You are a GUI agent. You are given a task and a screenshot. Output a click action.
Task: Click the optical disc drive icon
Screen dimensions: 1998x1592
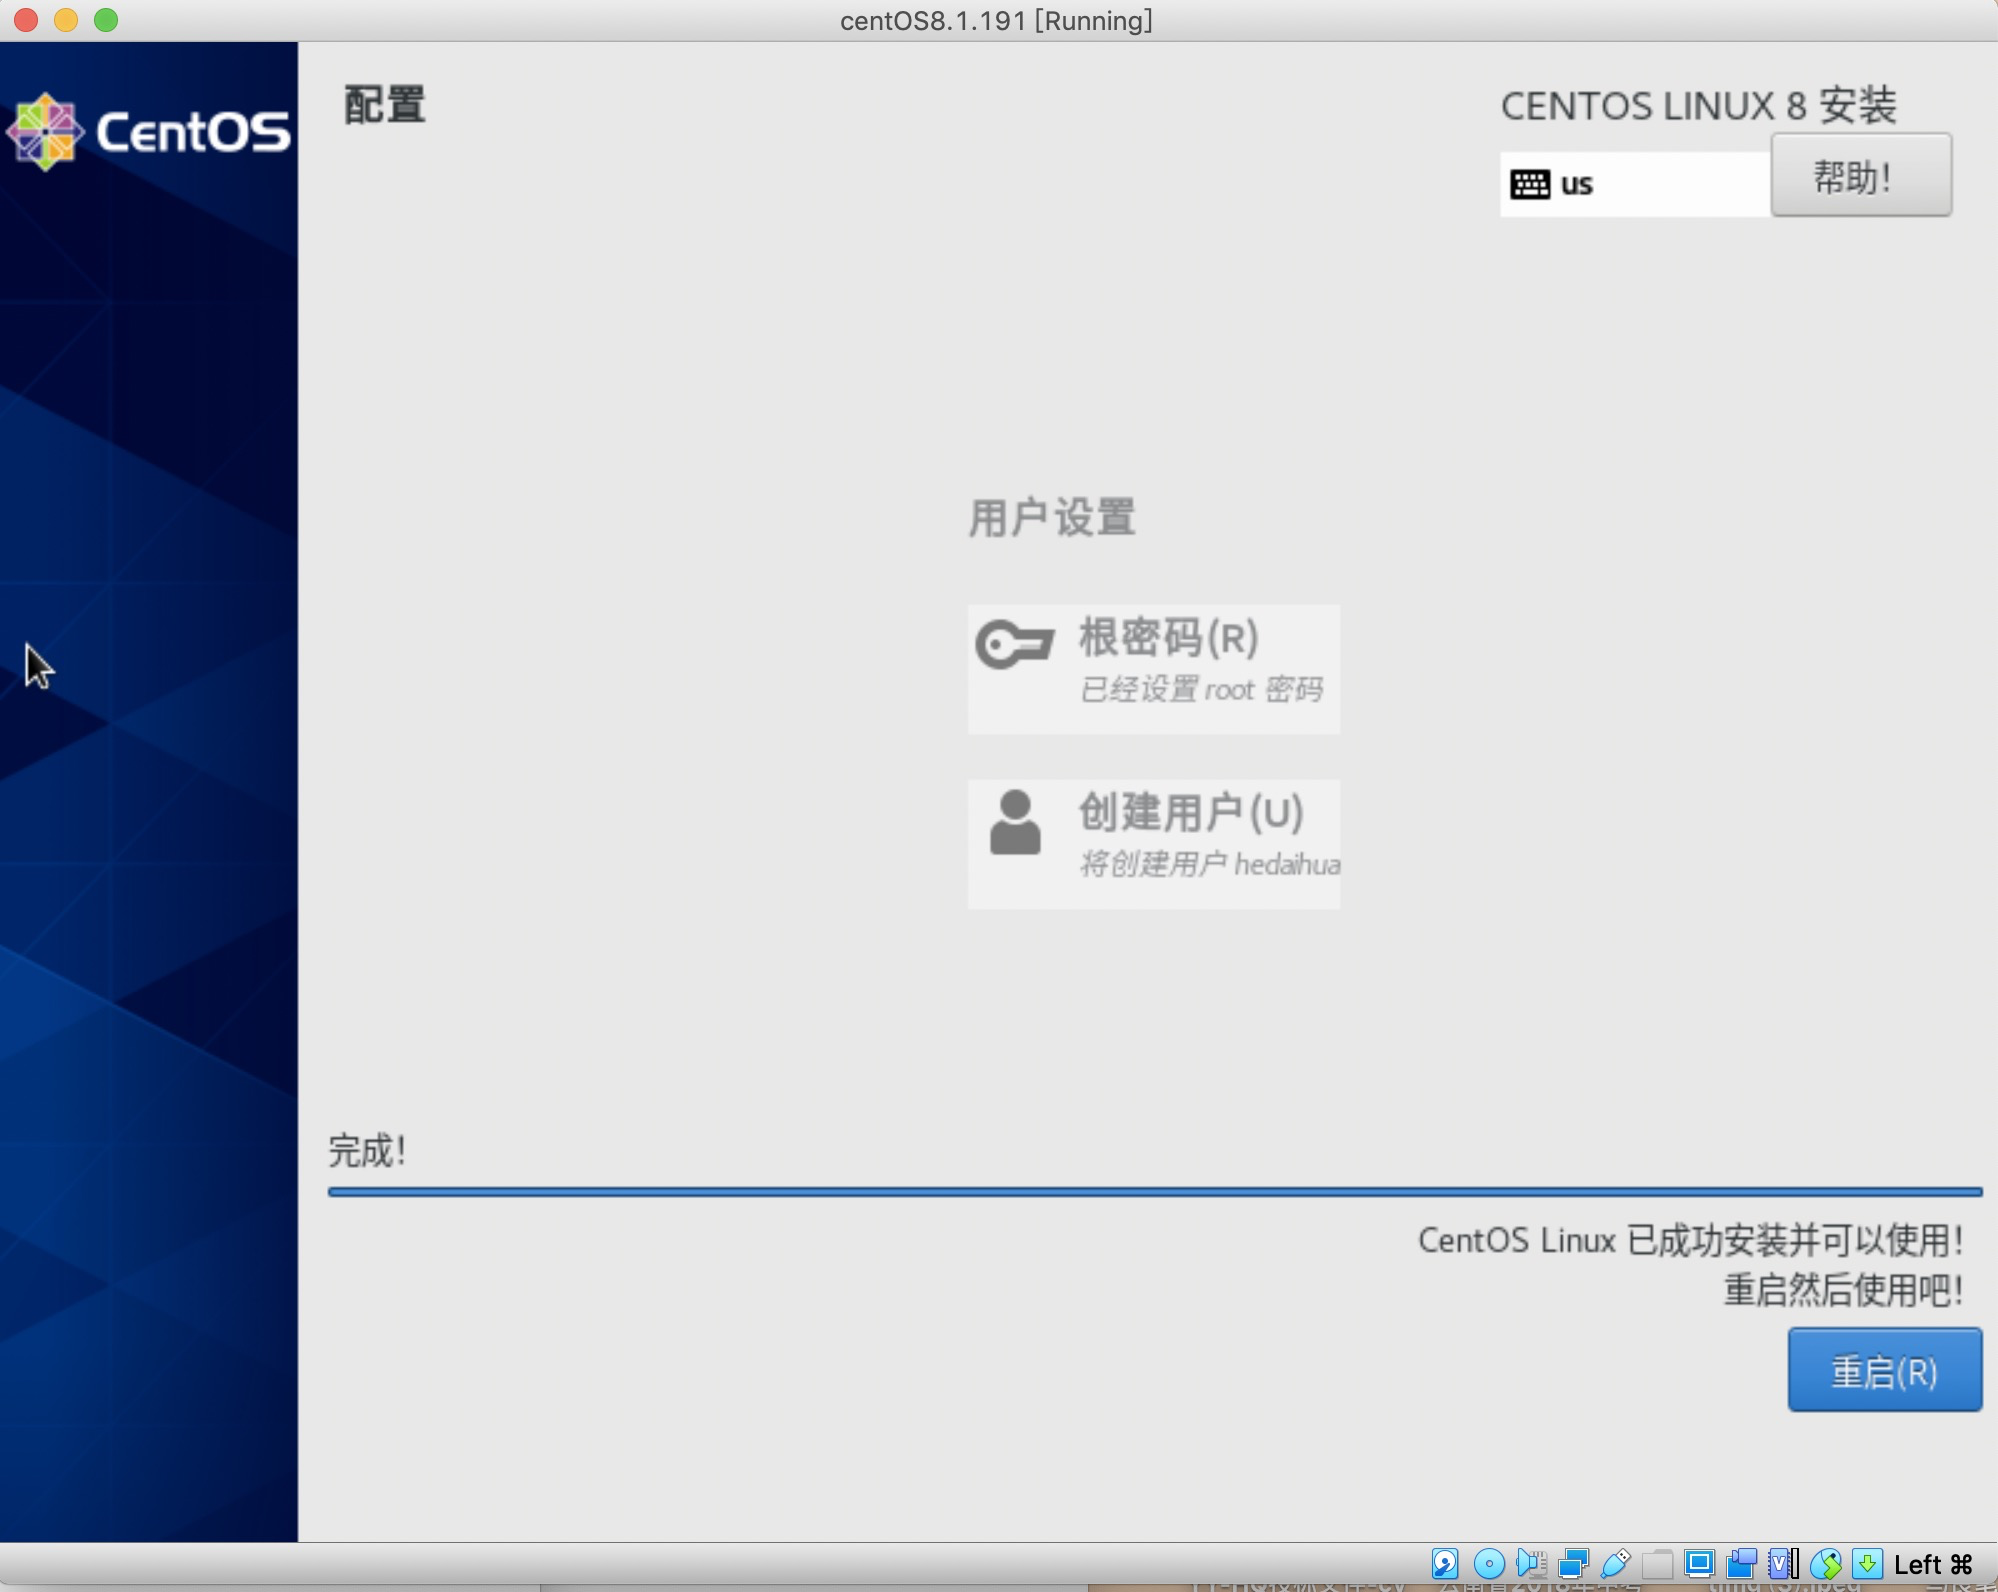click(x=1488, y=1563)
